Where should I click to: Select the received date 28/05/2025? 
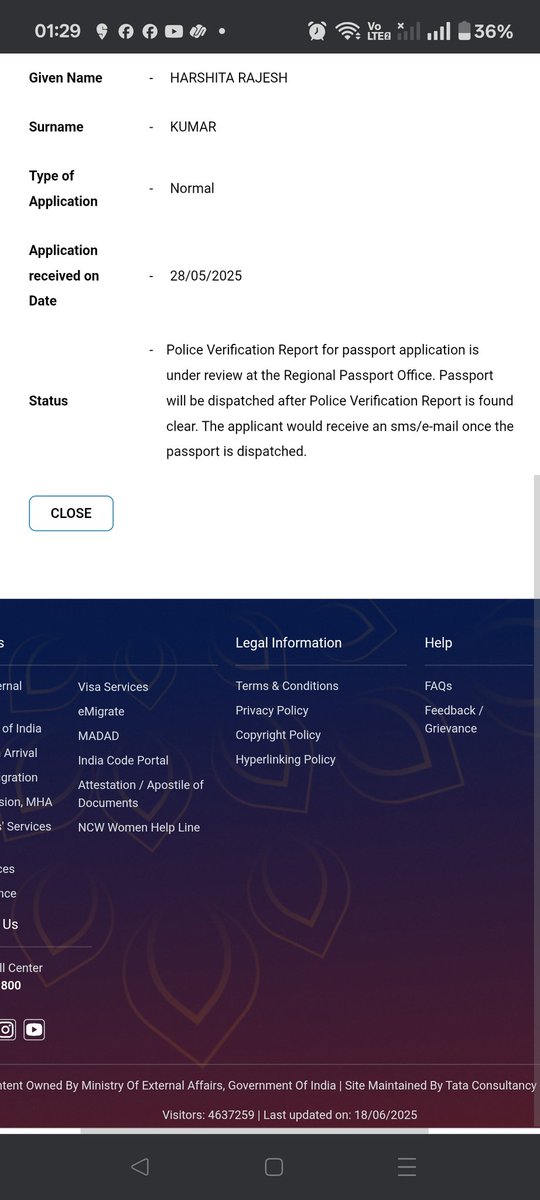click(x=206, y=275)
